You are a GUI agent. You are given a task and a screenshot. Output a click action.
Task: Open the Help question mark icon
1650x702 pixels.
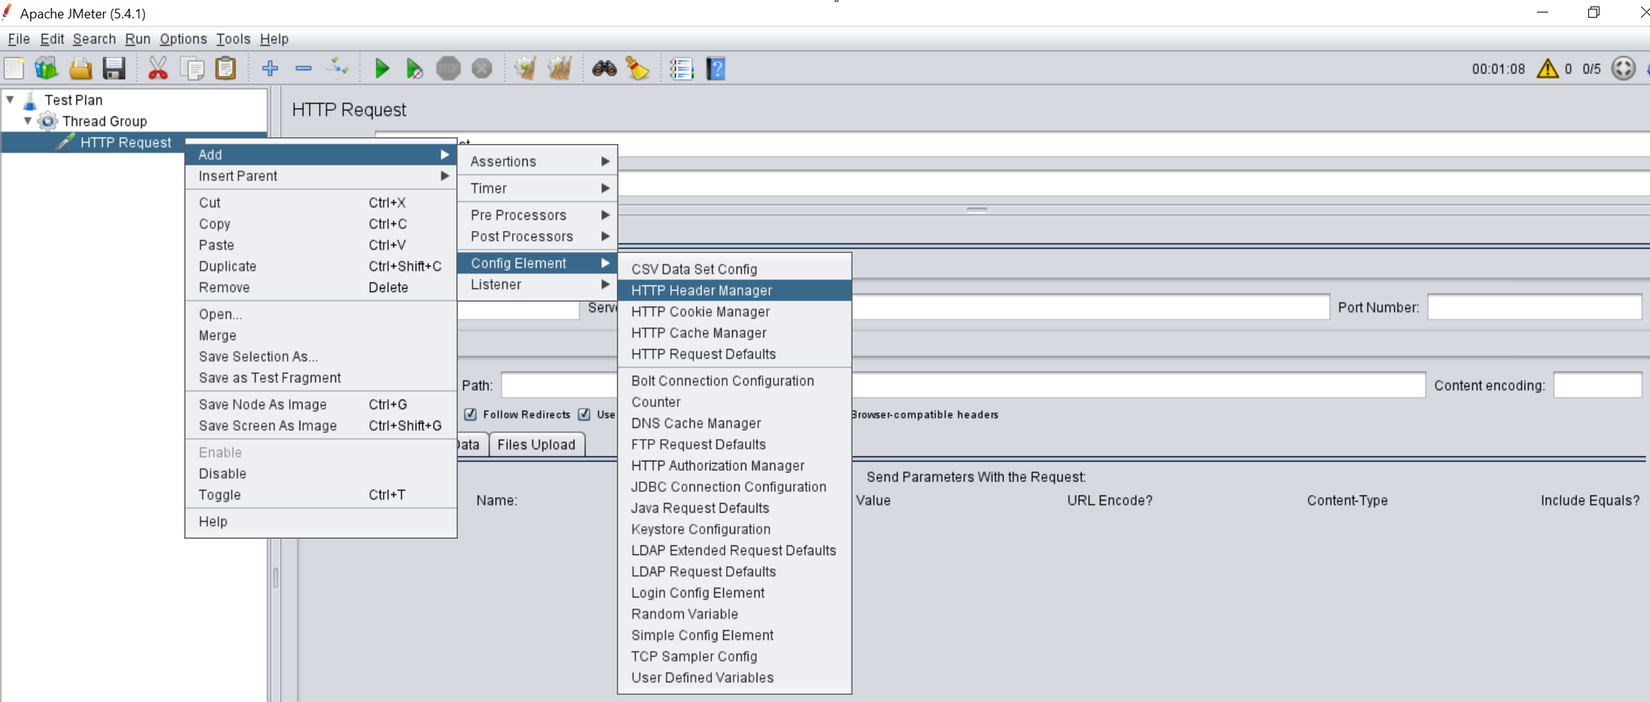click(716, 68)
